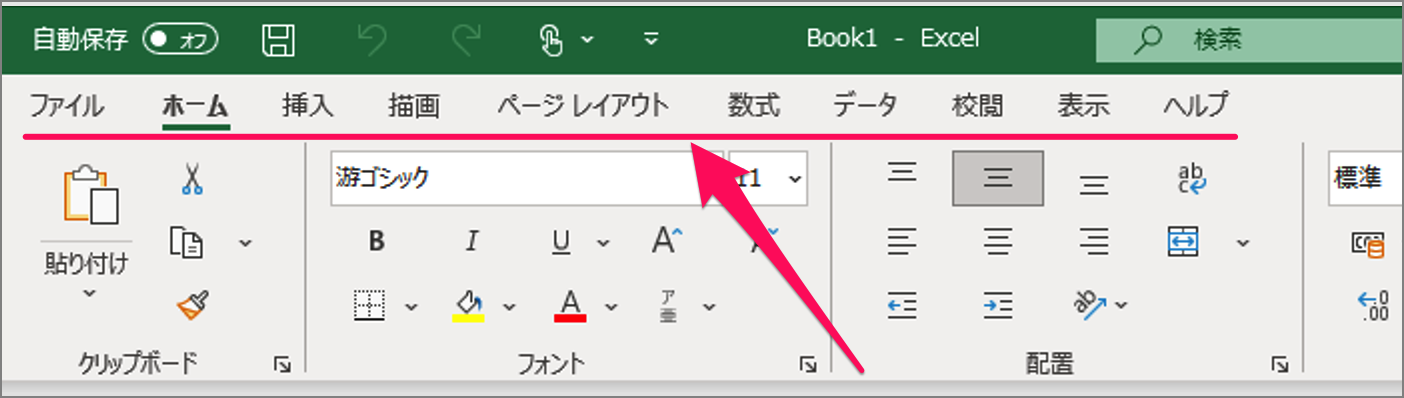Toggle the AutoSave (自動保存) switch
1404x398 pixels.
180,39
